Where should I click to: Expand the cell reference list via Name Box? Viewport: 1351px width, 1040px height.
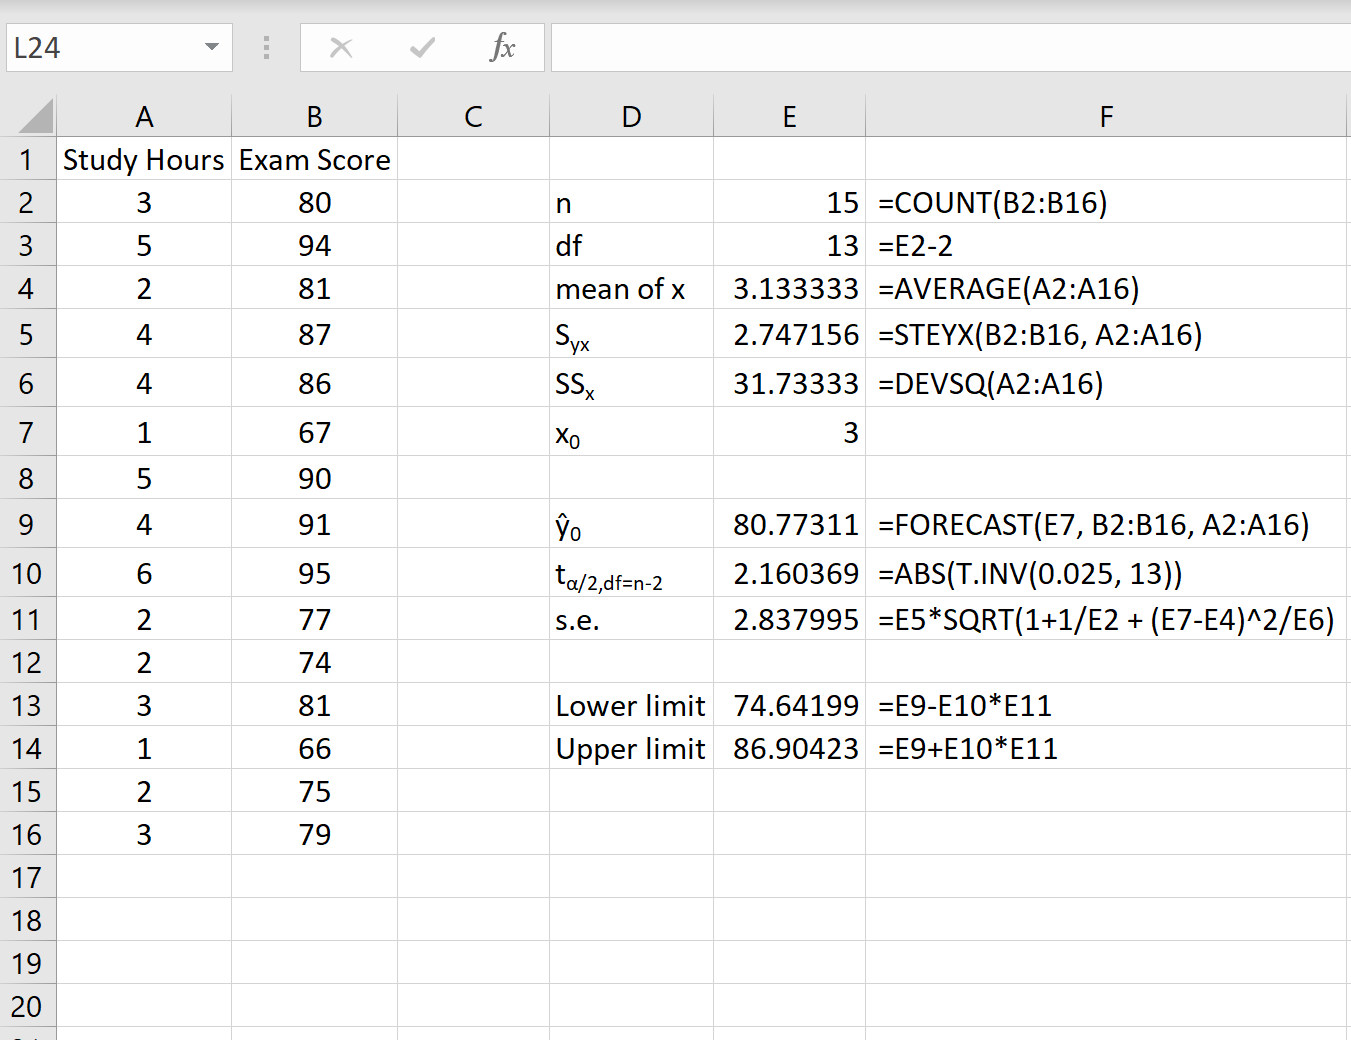click(210, 46)
